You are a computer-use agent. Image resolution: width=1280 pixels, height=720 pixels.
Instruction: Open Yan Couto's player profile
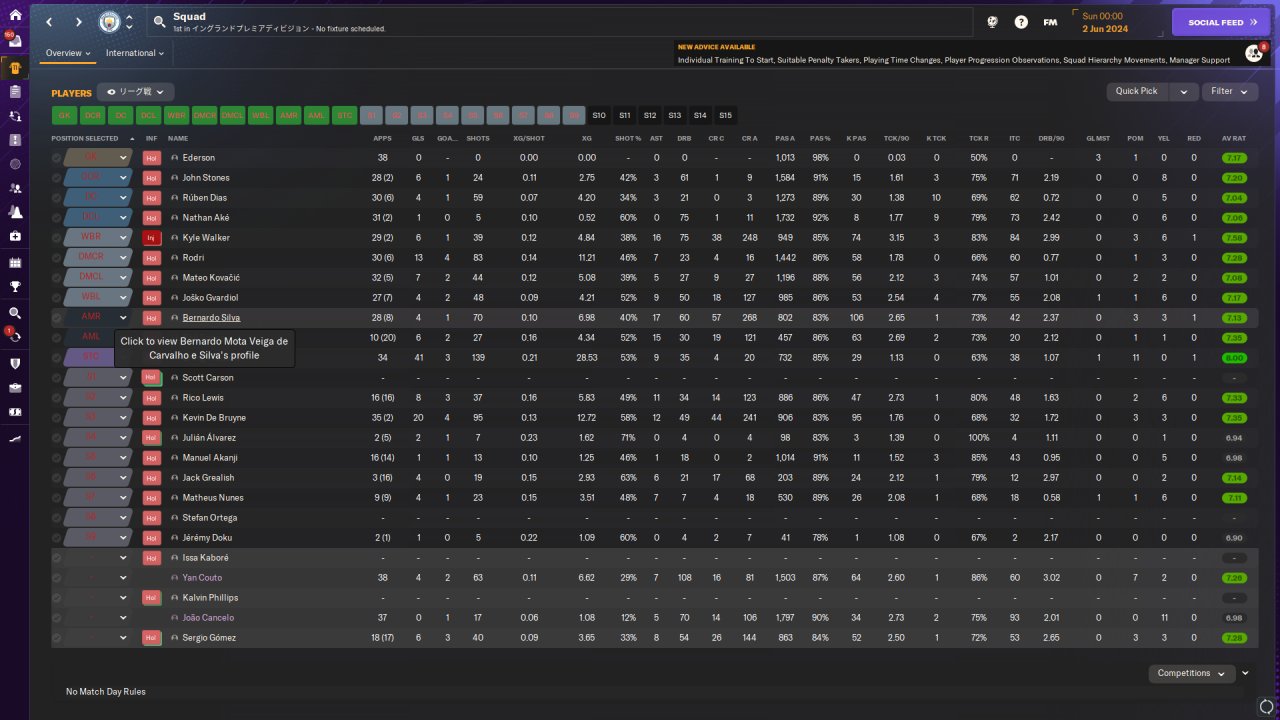click(202, 578)
